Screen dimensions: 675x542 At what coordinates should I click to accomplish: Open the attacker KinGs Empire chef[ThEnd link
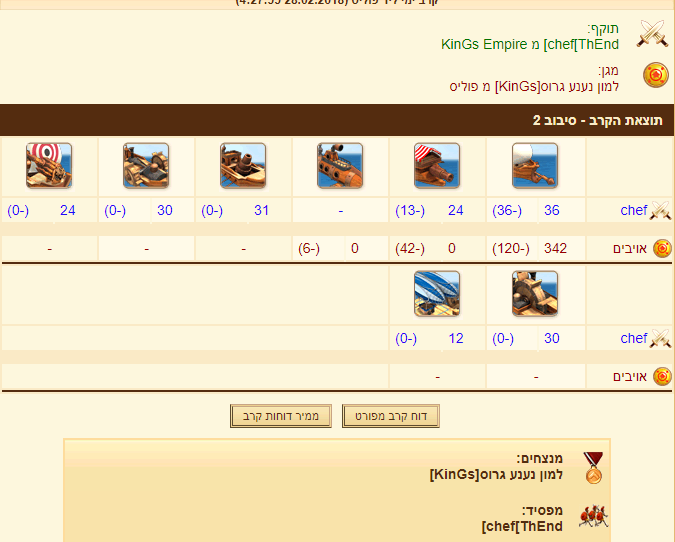[529, 44]
